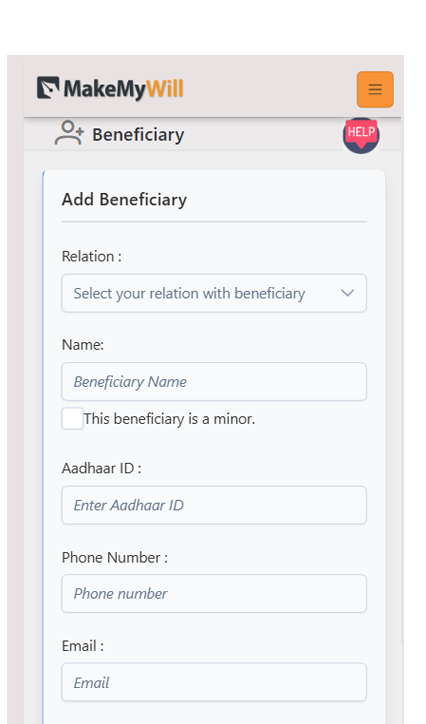Click the 'Phone Number :' label
The width and height of the screenshot is (426, 724).
pyautogui.click(x=115, y=557)
